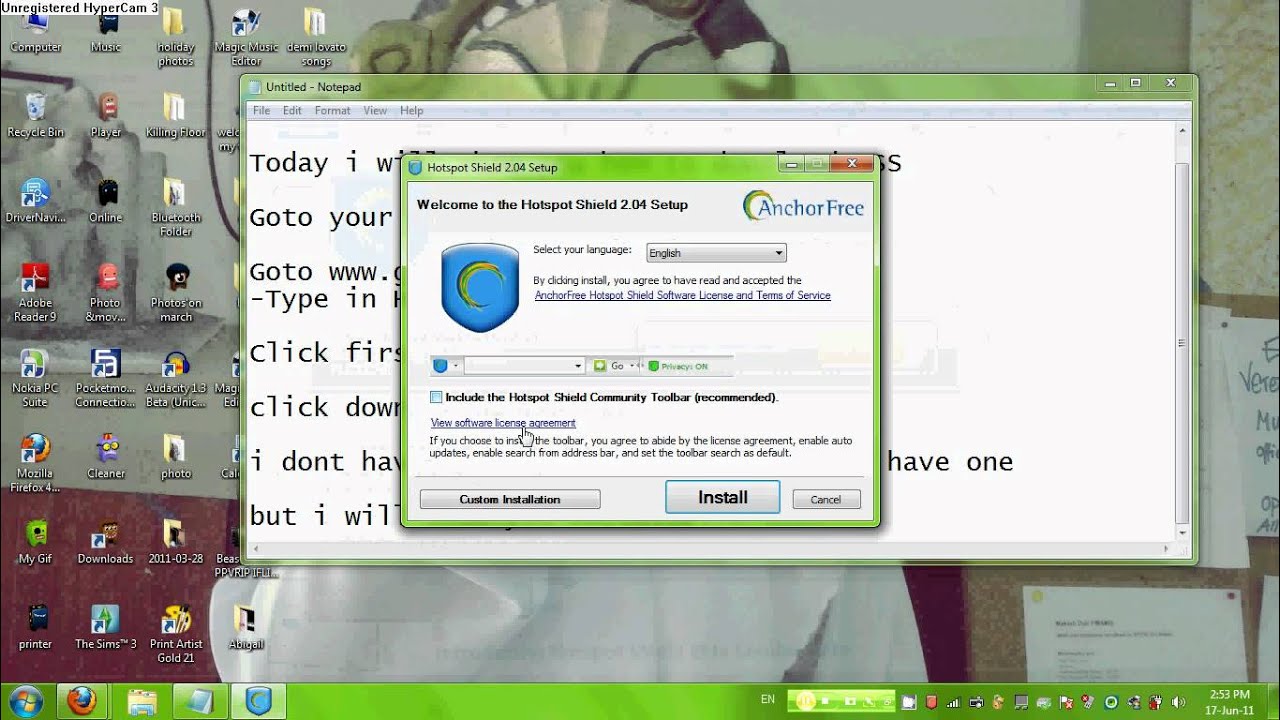Viewport: 1280px width, 720px height.
Task: Open Downloads desktop shortcut
Action: [x=105, y=542]
